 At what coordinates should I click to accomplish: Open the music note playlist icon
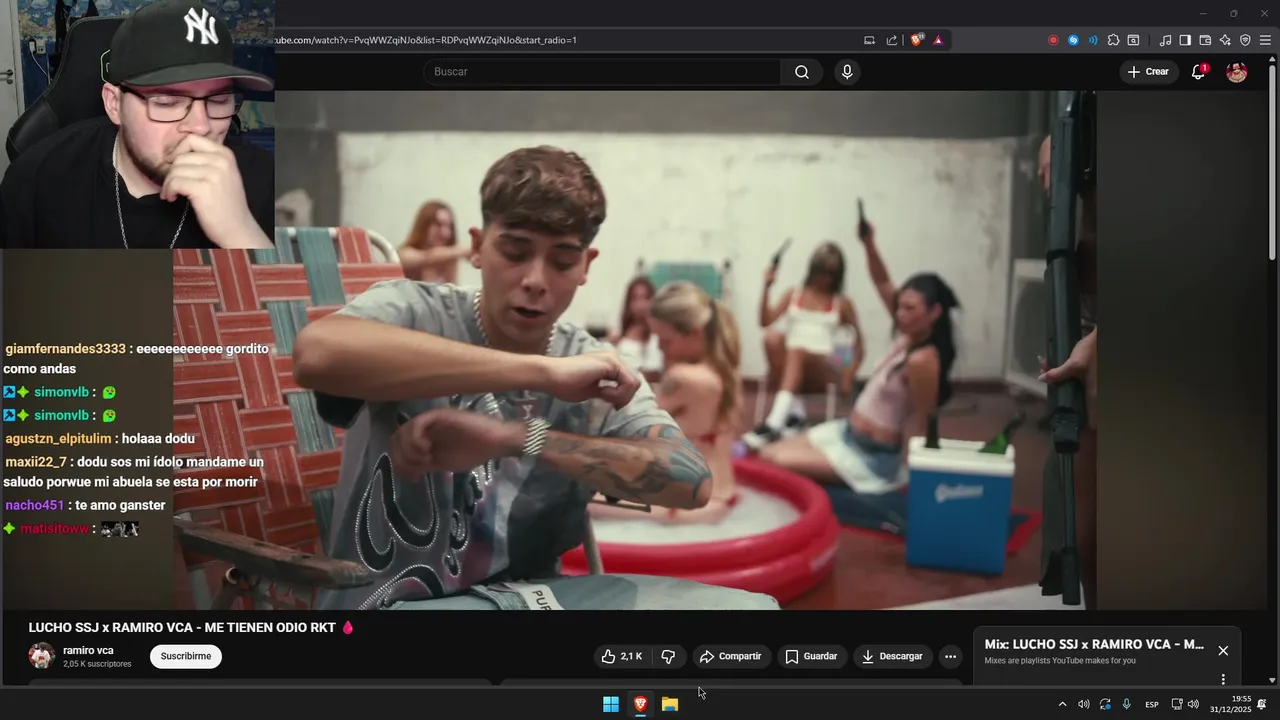pyautogui.click(x=1165, y=40)
